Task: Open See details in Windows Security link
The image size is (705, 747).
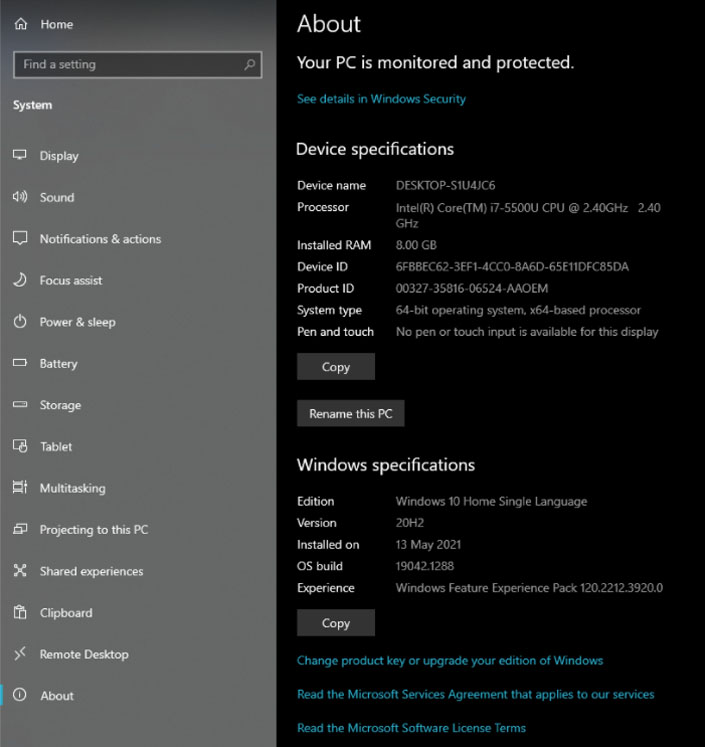Action: pos(381,99)
